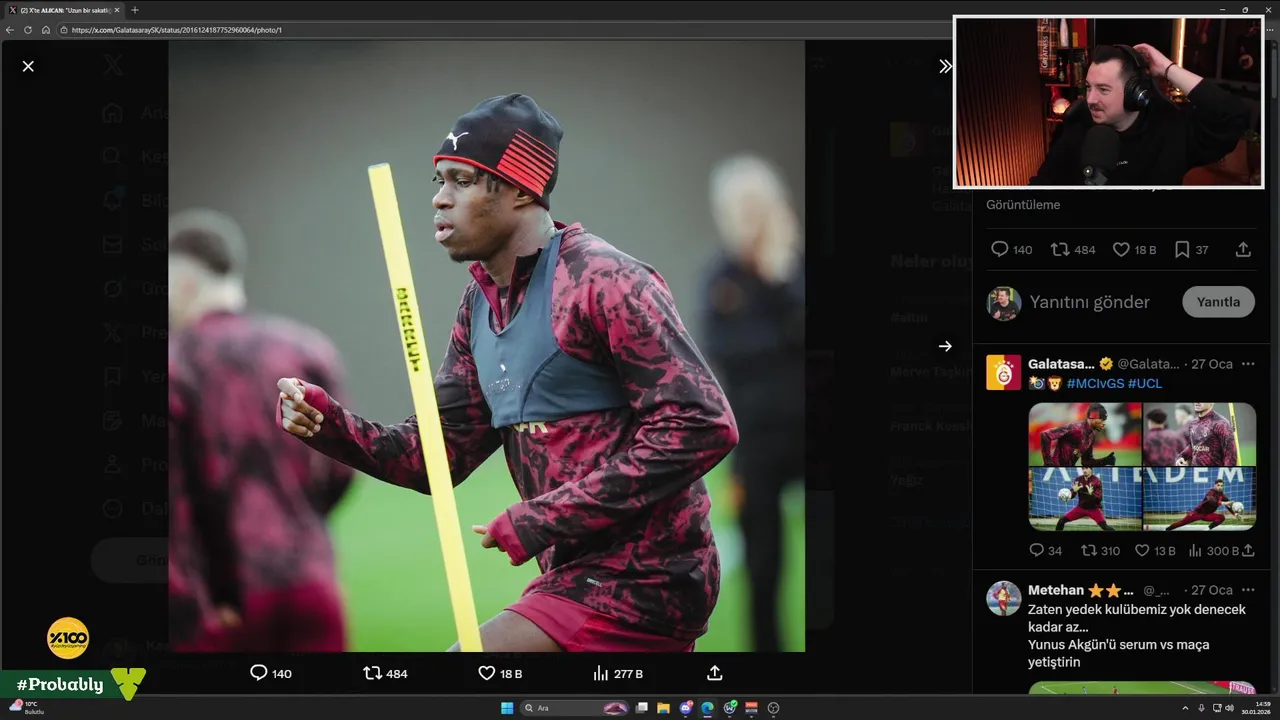Open a new browser tab
Screen dimensions: 1280x720
[135, 10]
